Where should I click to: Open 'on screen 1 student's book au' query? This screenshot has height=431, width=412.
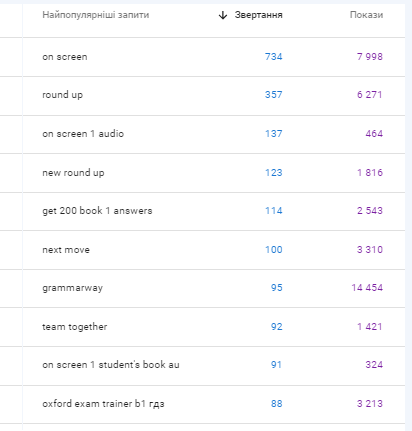[x=111, y=365]
